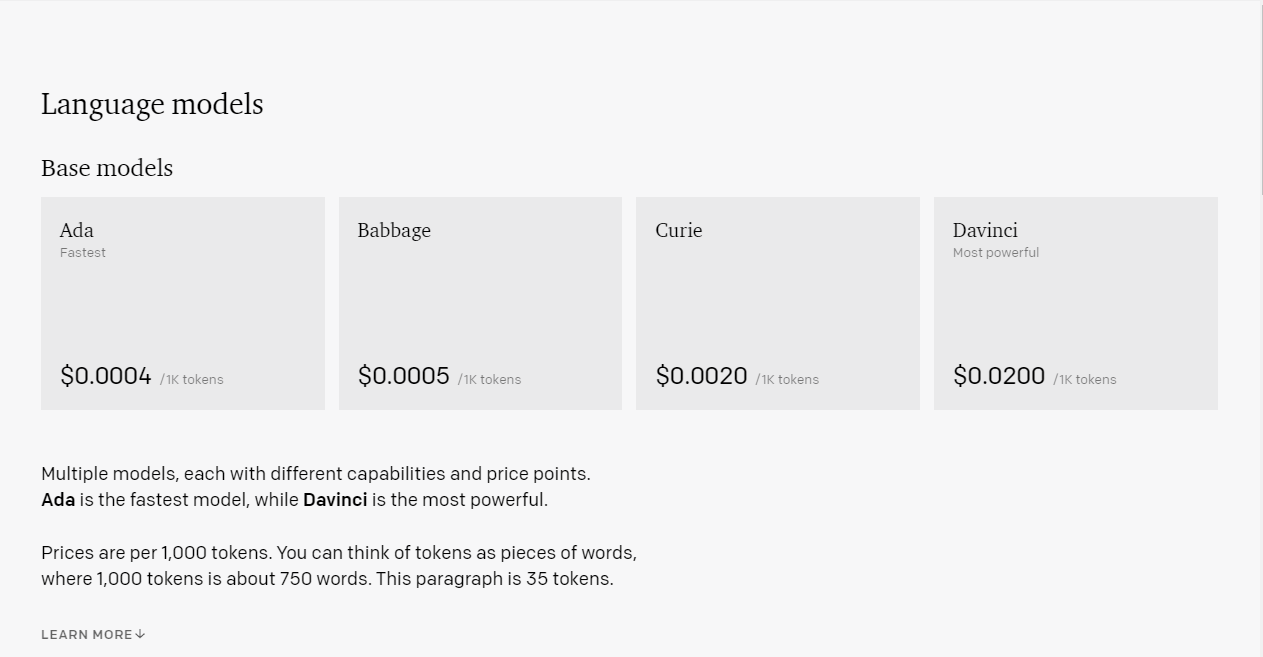Select the Babbage model card
1263x657 pixels.
[x=480, y=303]
